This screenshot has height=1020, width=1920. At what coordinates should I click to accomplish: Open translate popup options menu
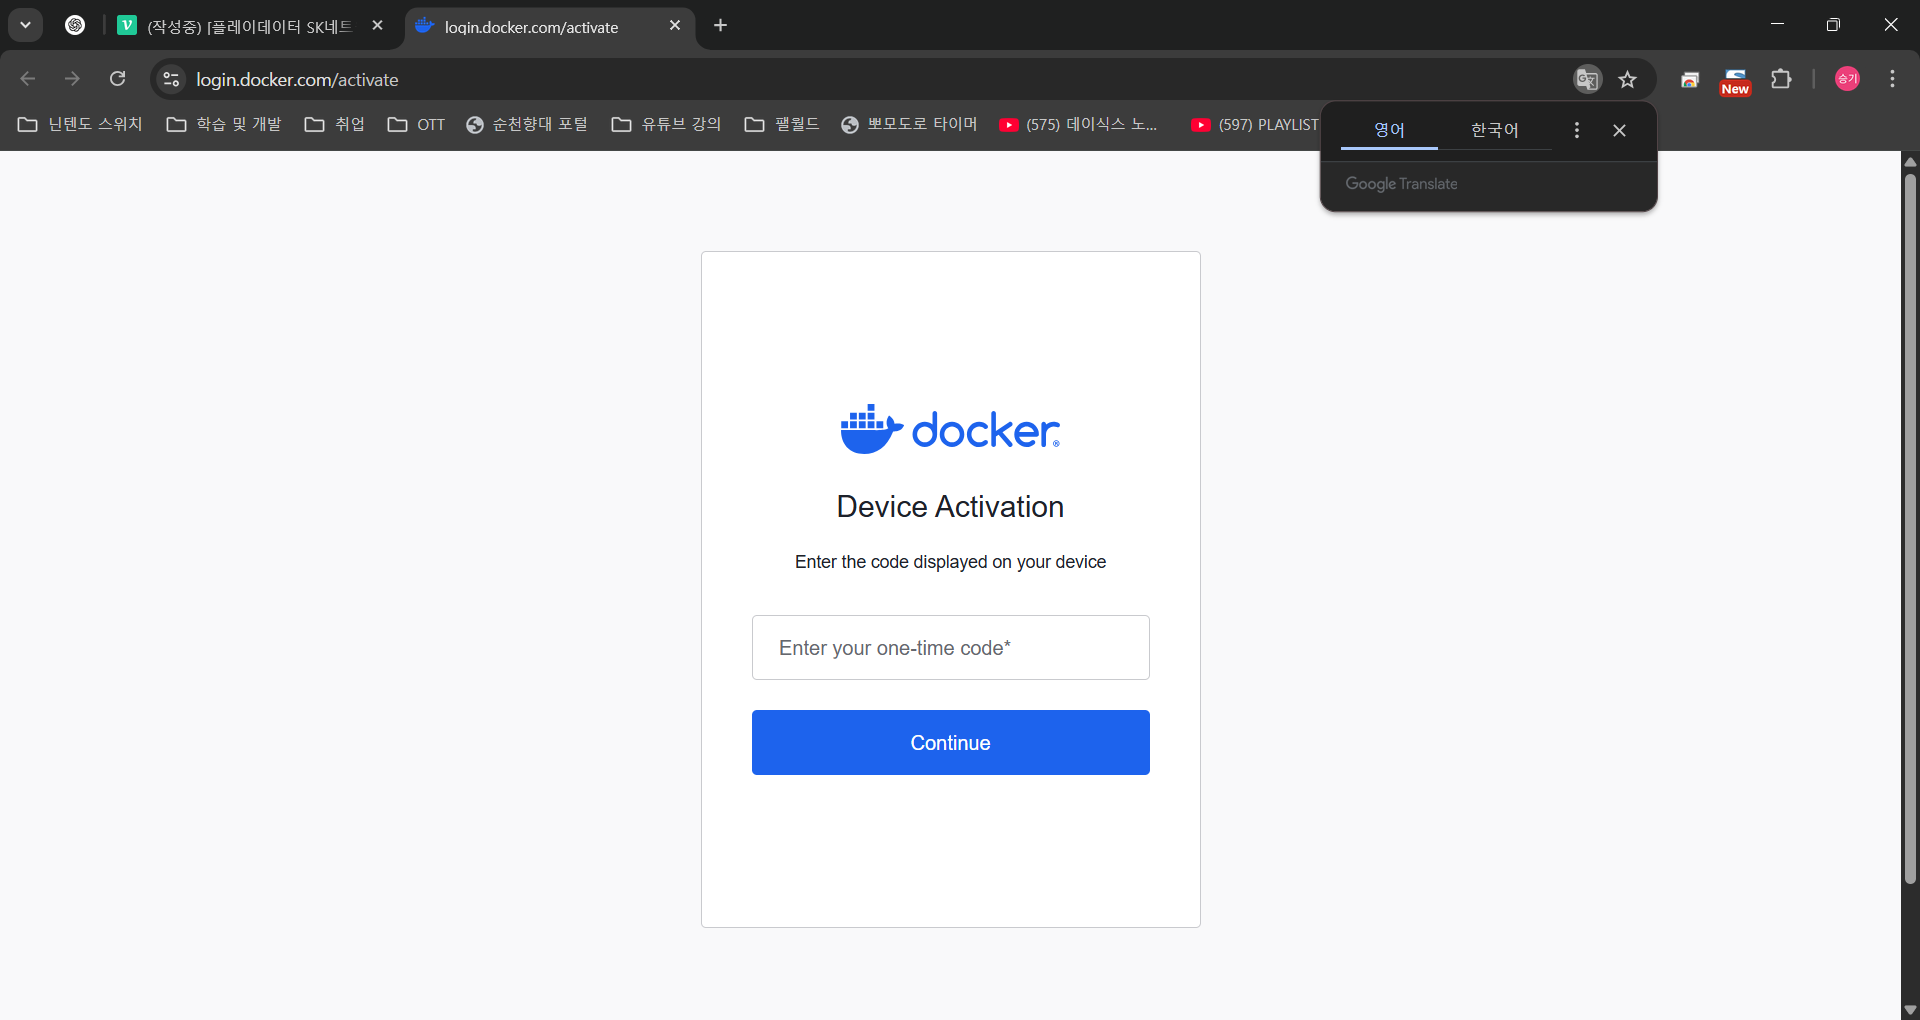pos(1576,130)
